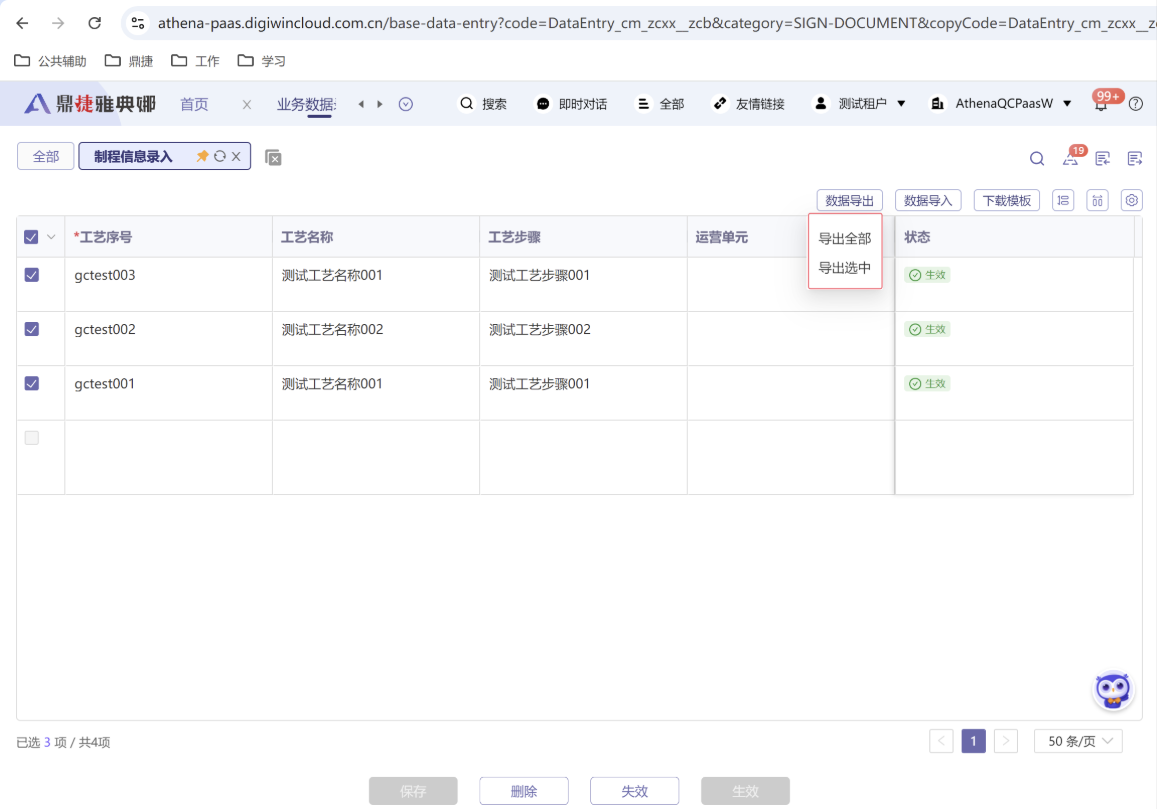Image resolution: width=1157 pixels, height=809 pixels.
Task: Click the browser forward arrow
Action: click(x=58, y=23)
